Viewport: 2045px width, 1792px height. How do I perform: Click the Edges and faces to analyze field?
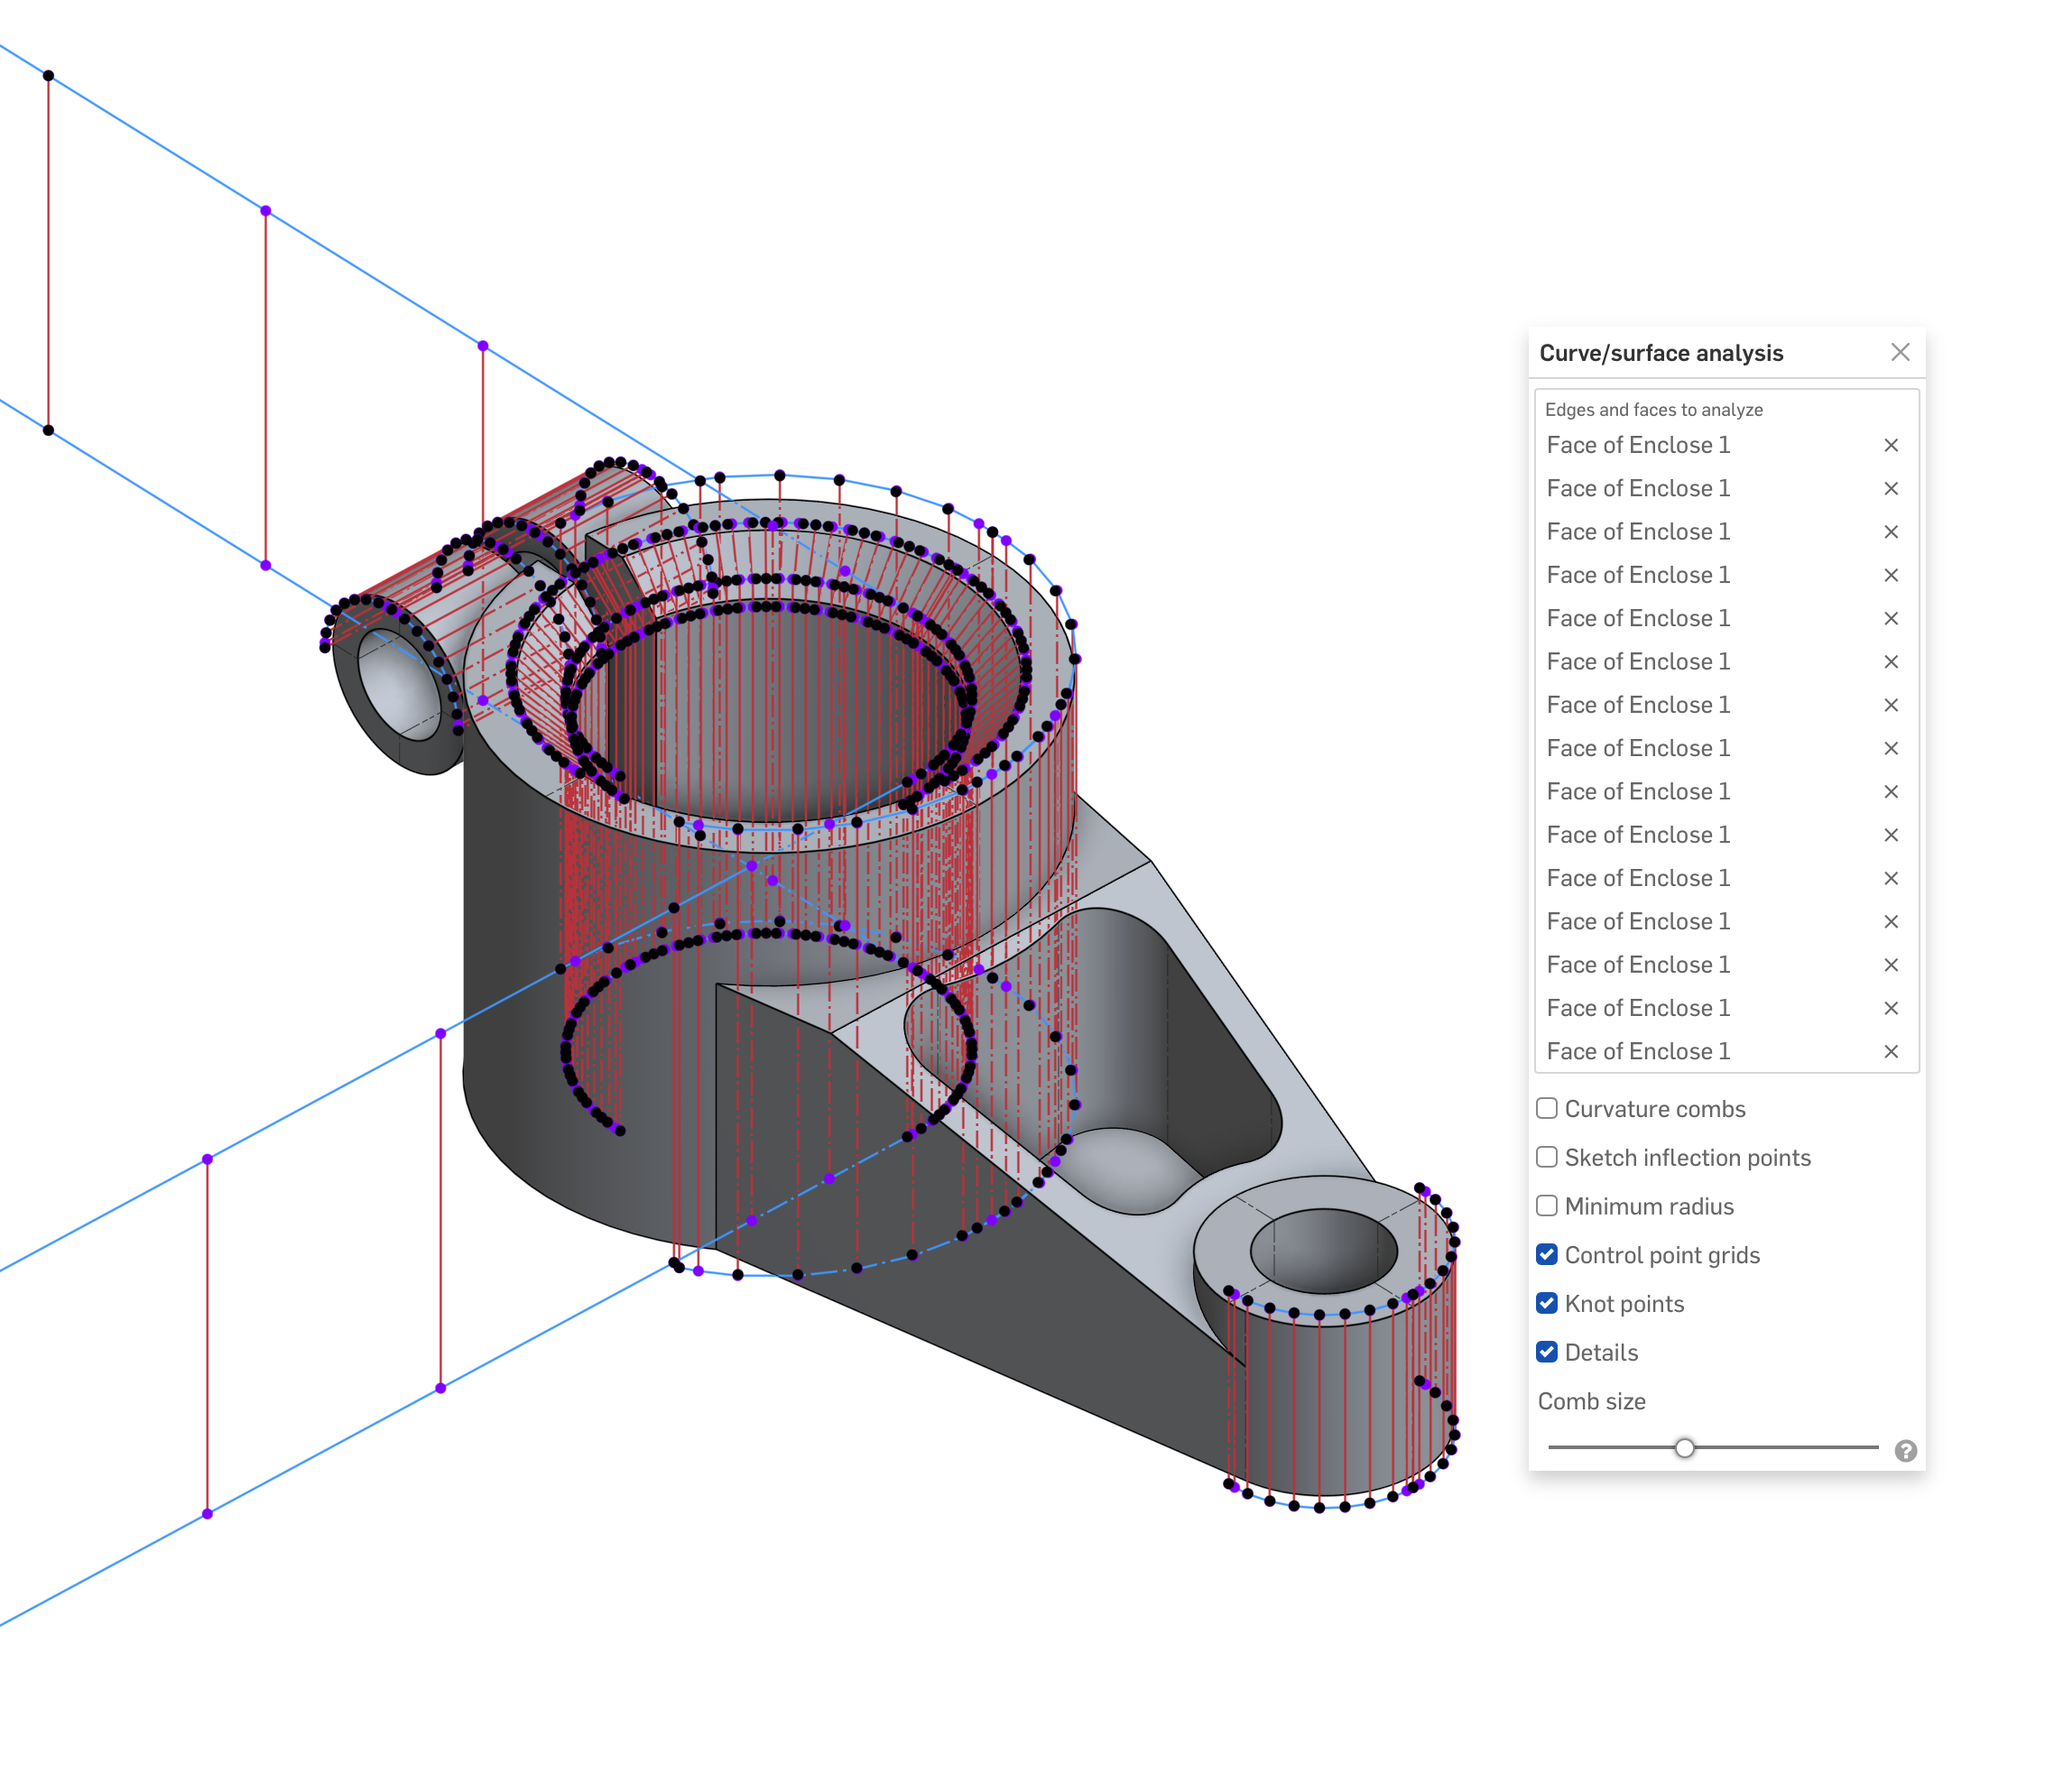pyautogui.click(x=1653, y=410)
